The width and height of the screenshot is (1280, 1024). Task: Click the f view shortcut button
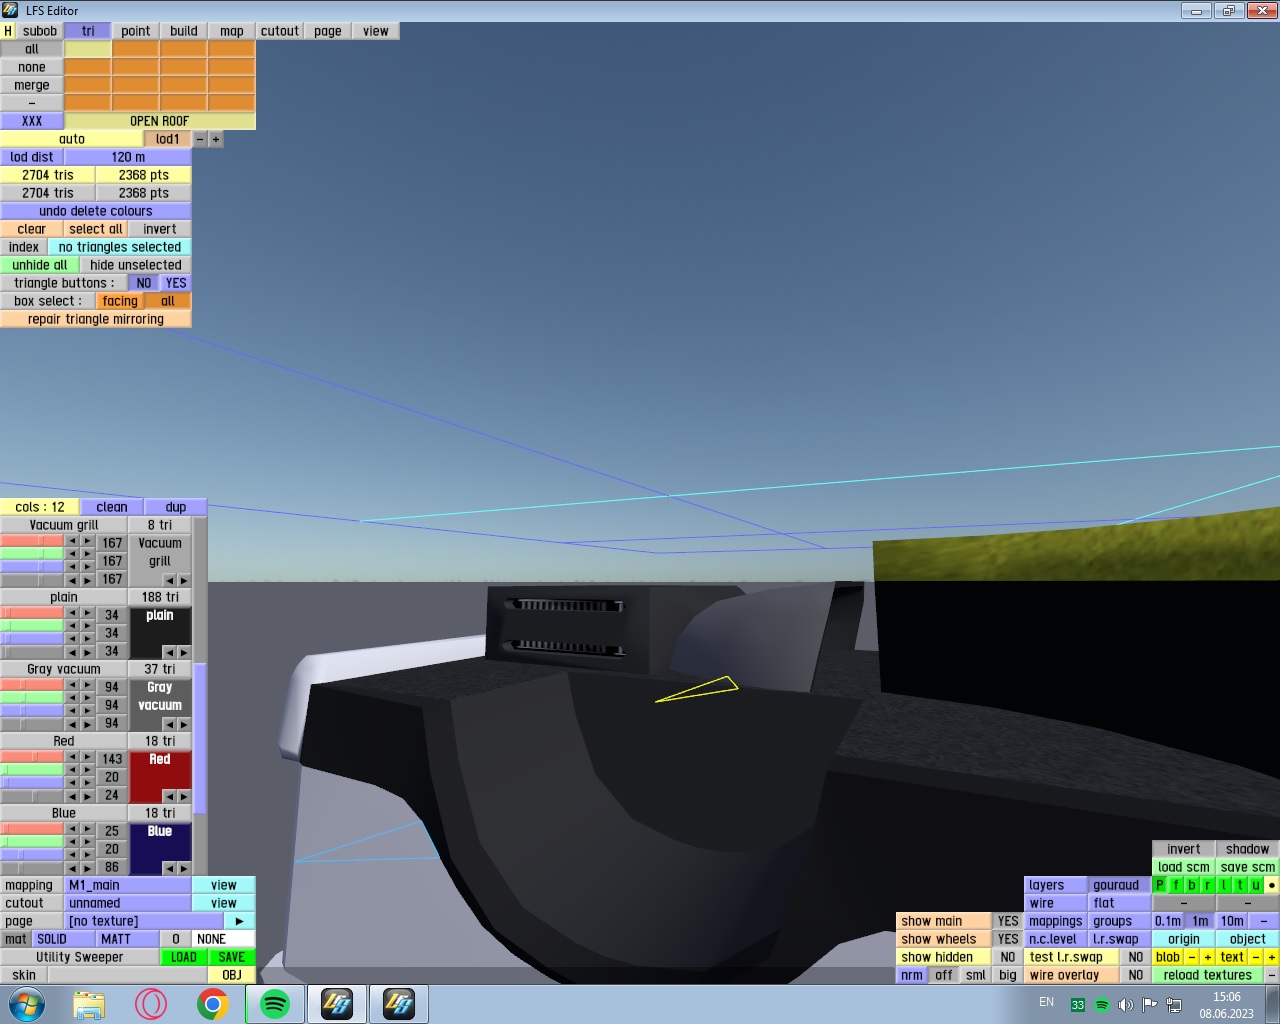tap(1176, 885)
